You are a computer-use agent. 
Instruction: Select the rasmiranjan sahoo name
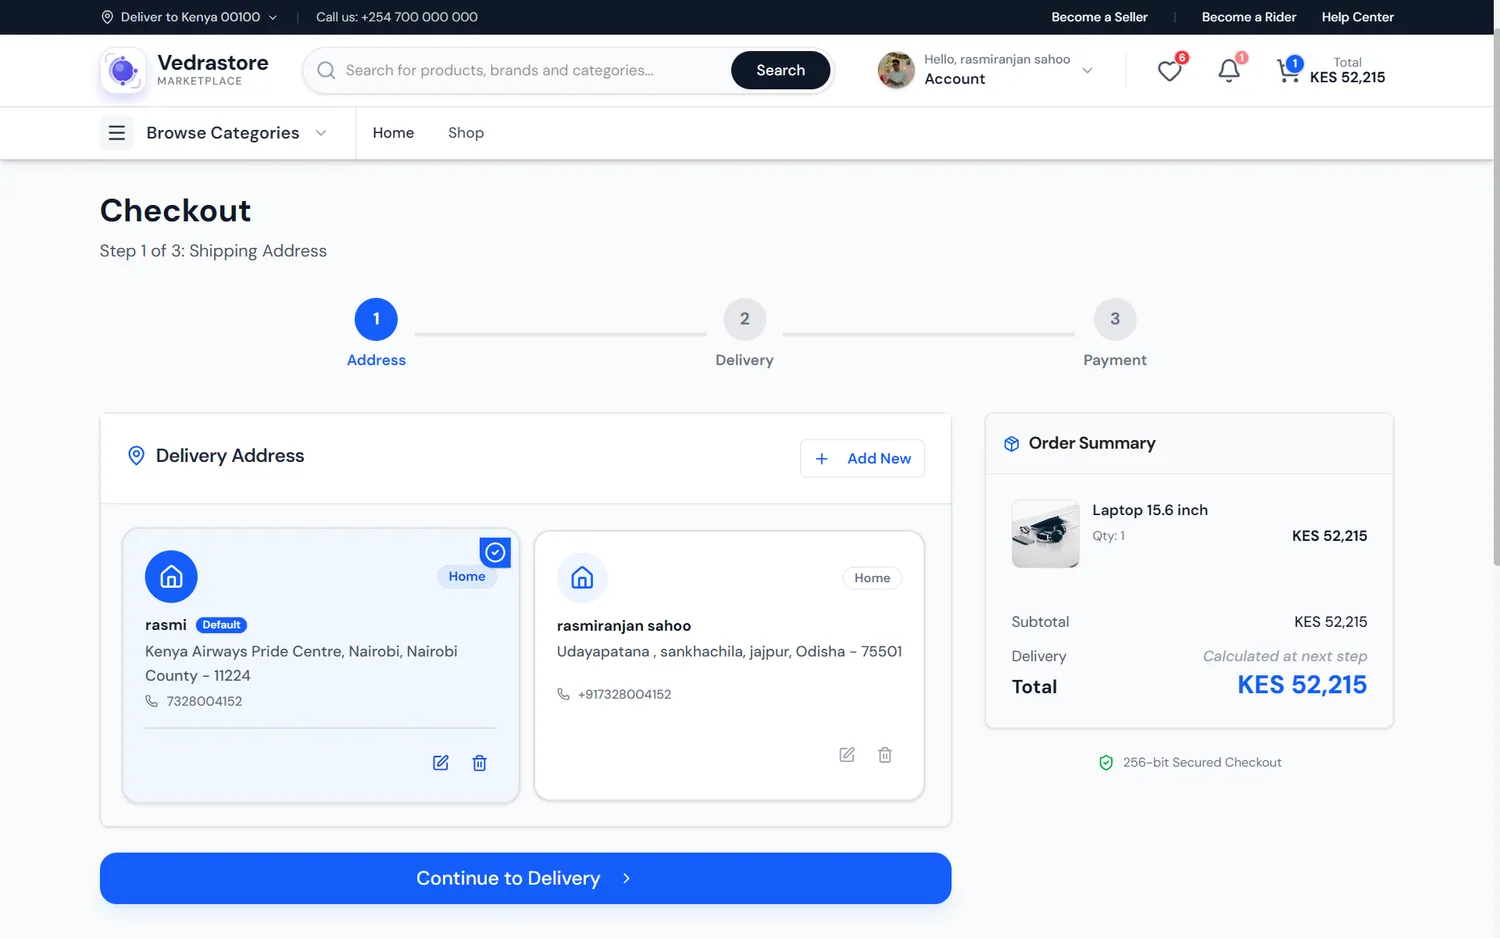click(x=624, y=626)
